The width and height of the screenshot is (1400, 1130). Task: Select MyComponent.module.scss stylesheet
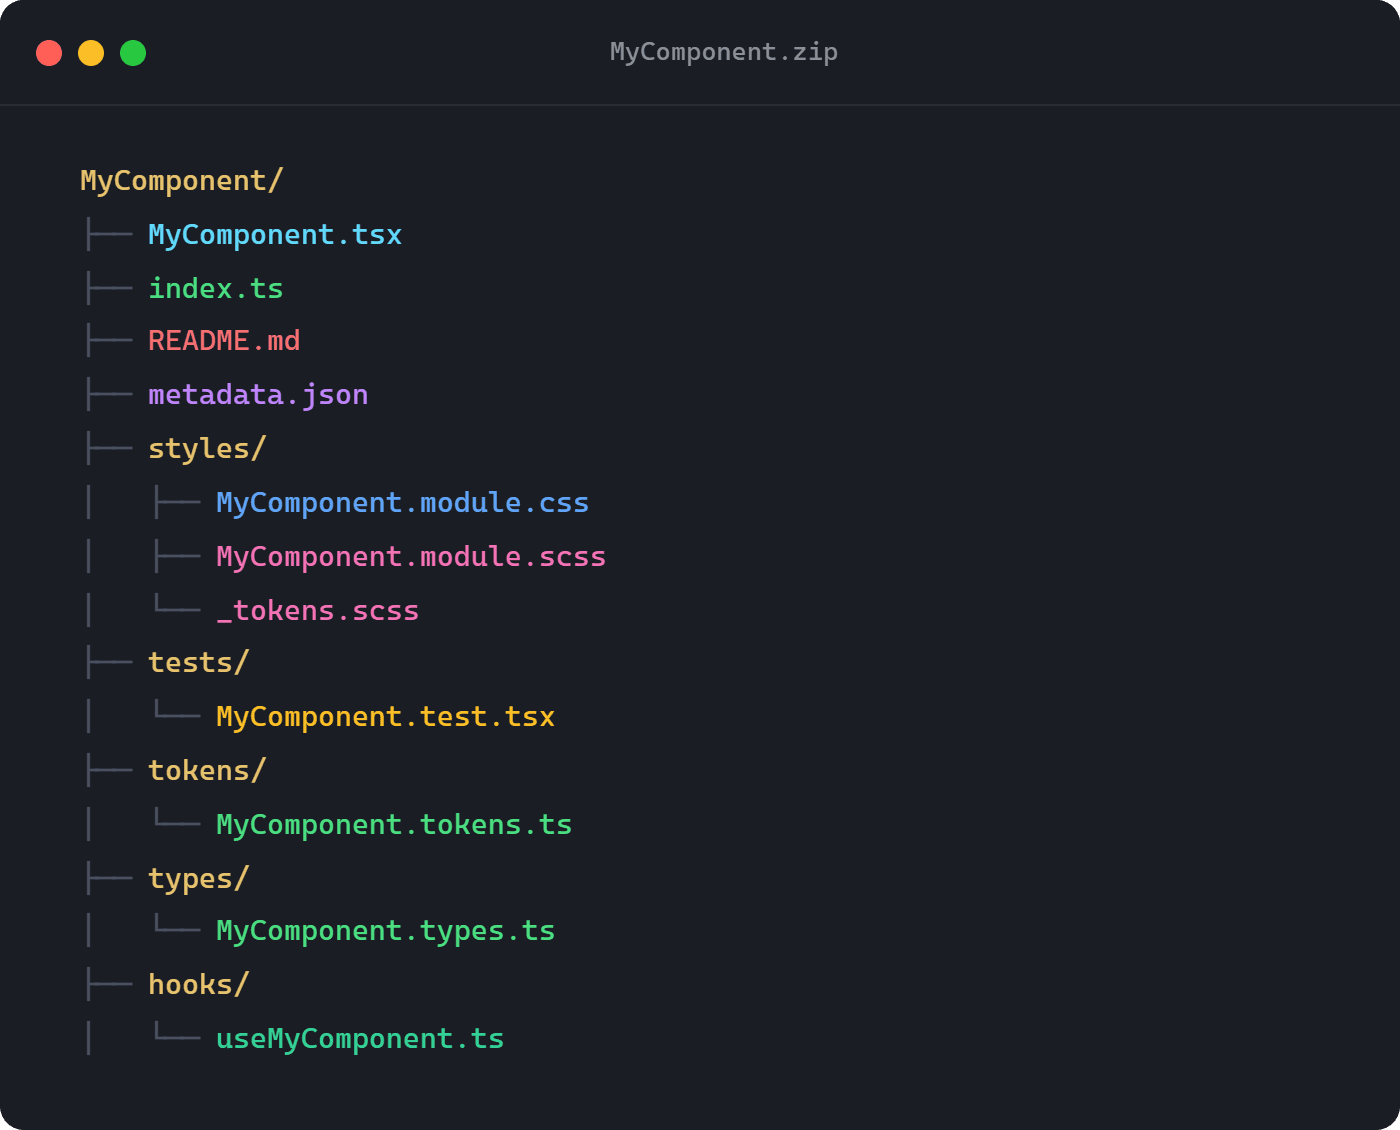410,556
